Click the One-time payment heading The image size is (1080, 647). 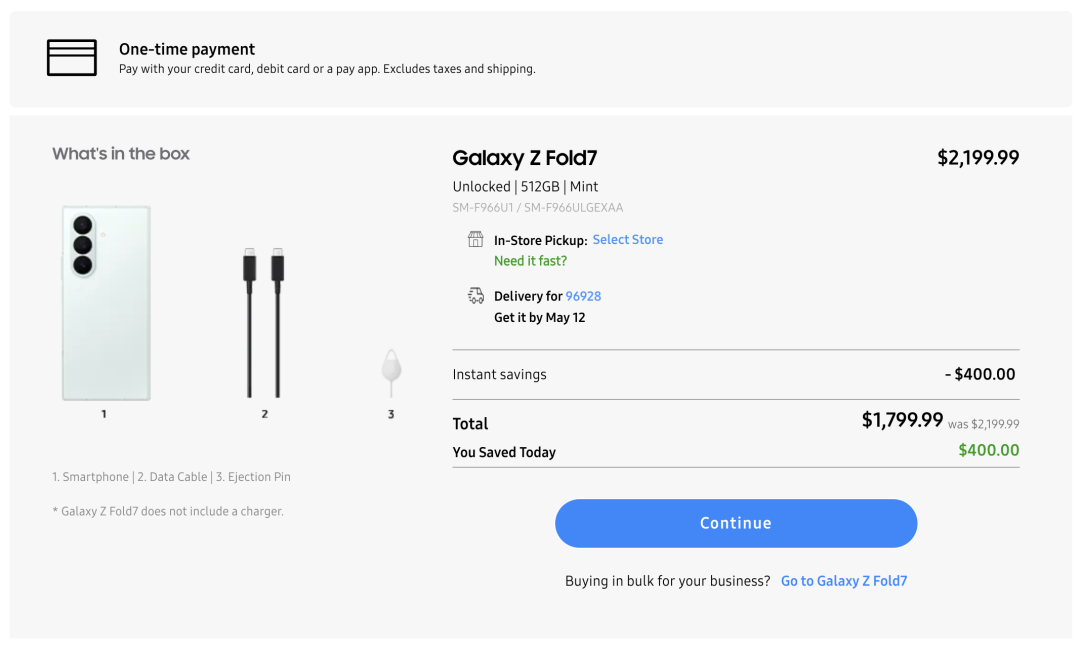coord(187,49)
